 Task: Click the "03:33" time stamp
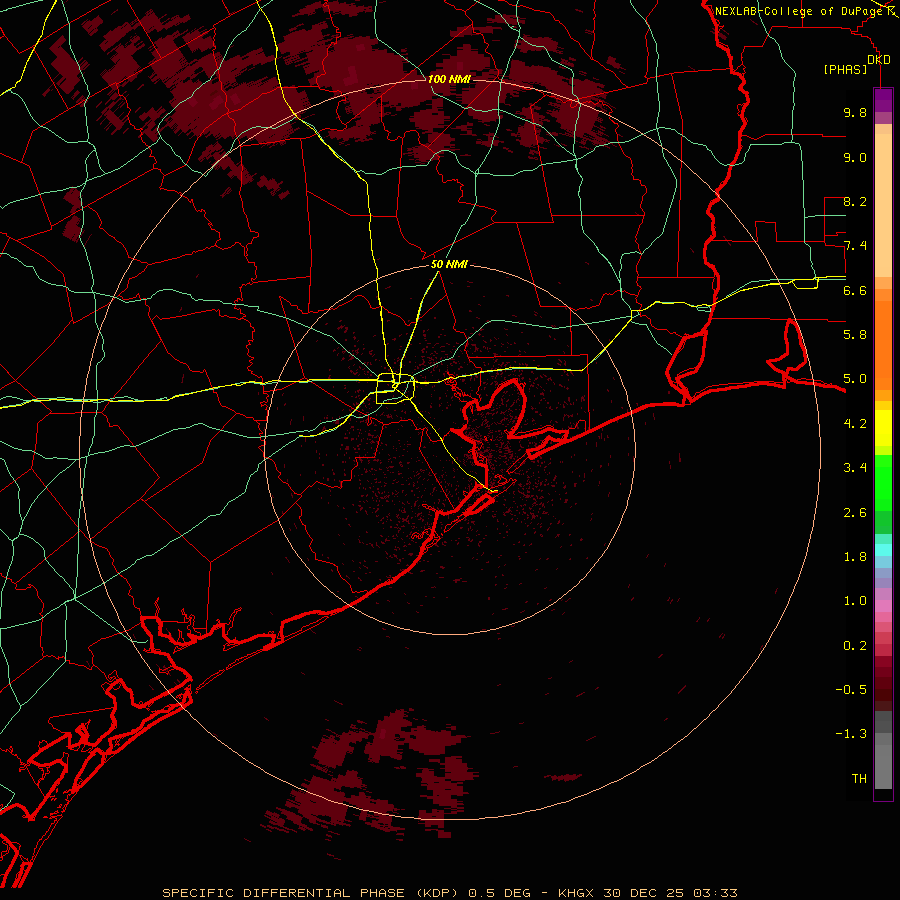coord(715,893)
